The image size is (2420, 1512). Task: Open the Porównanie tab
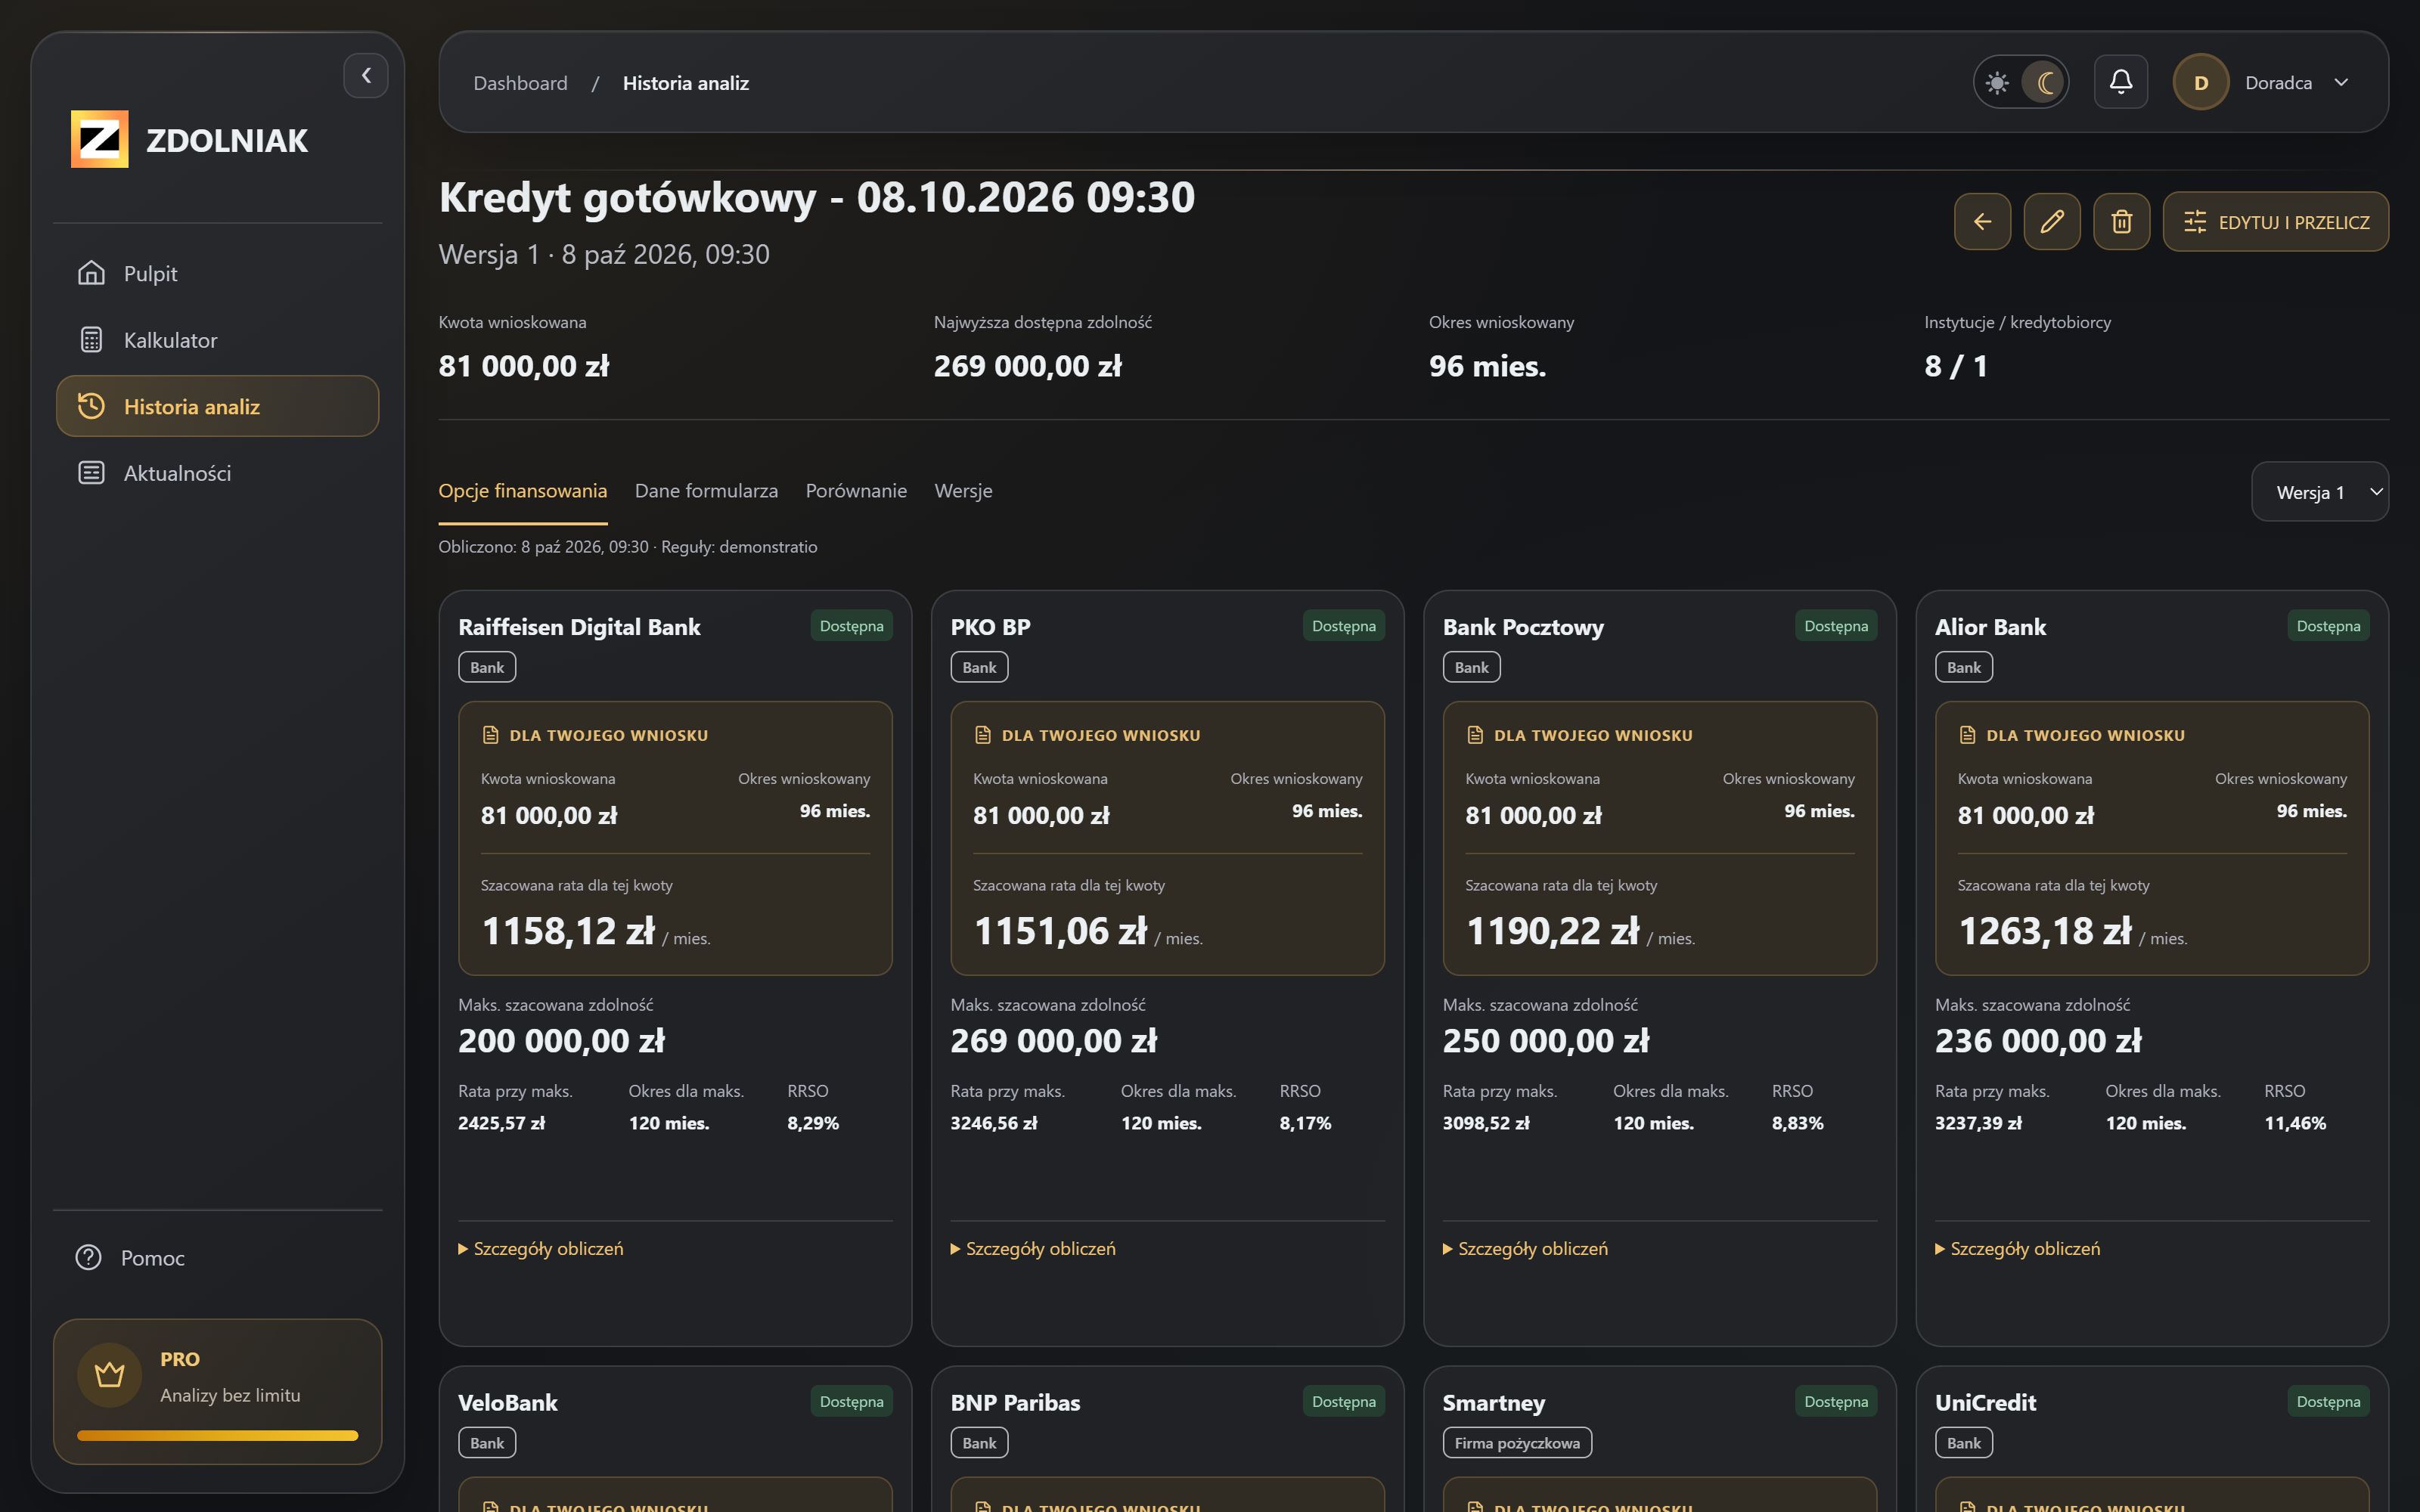(856, 490)
